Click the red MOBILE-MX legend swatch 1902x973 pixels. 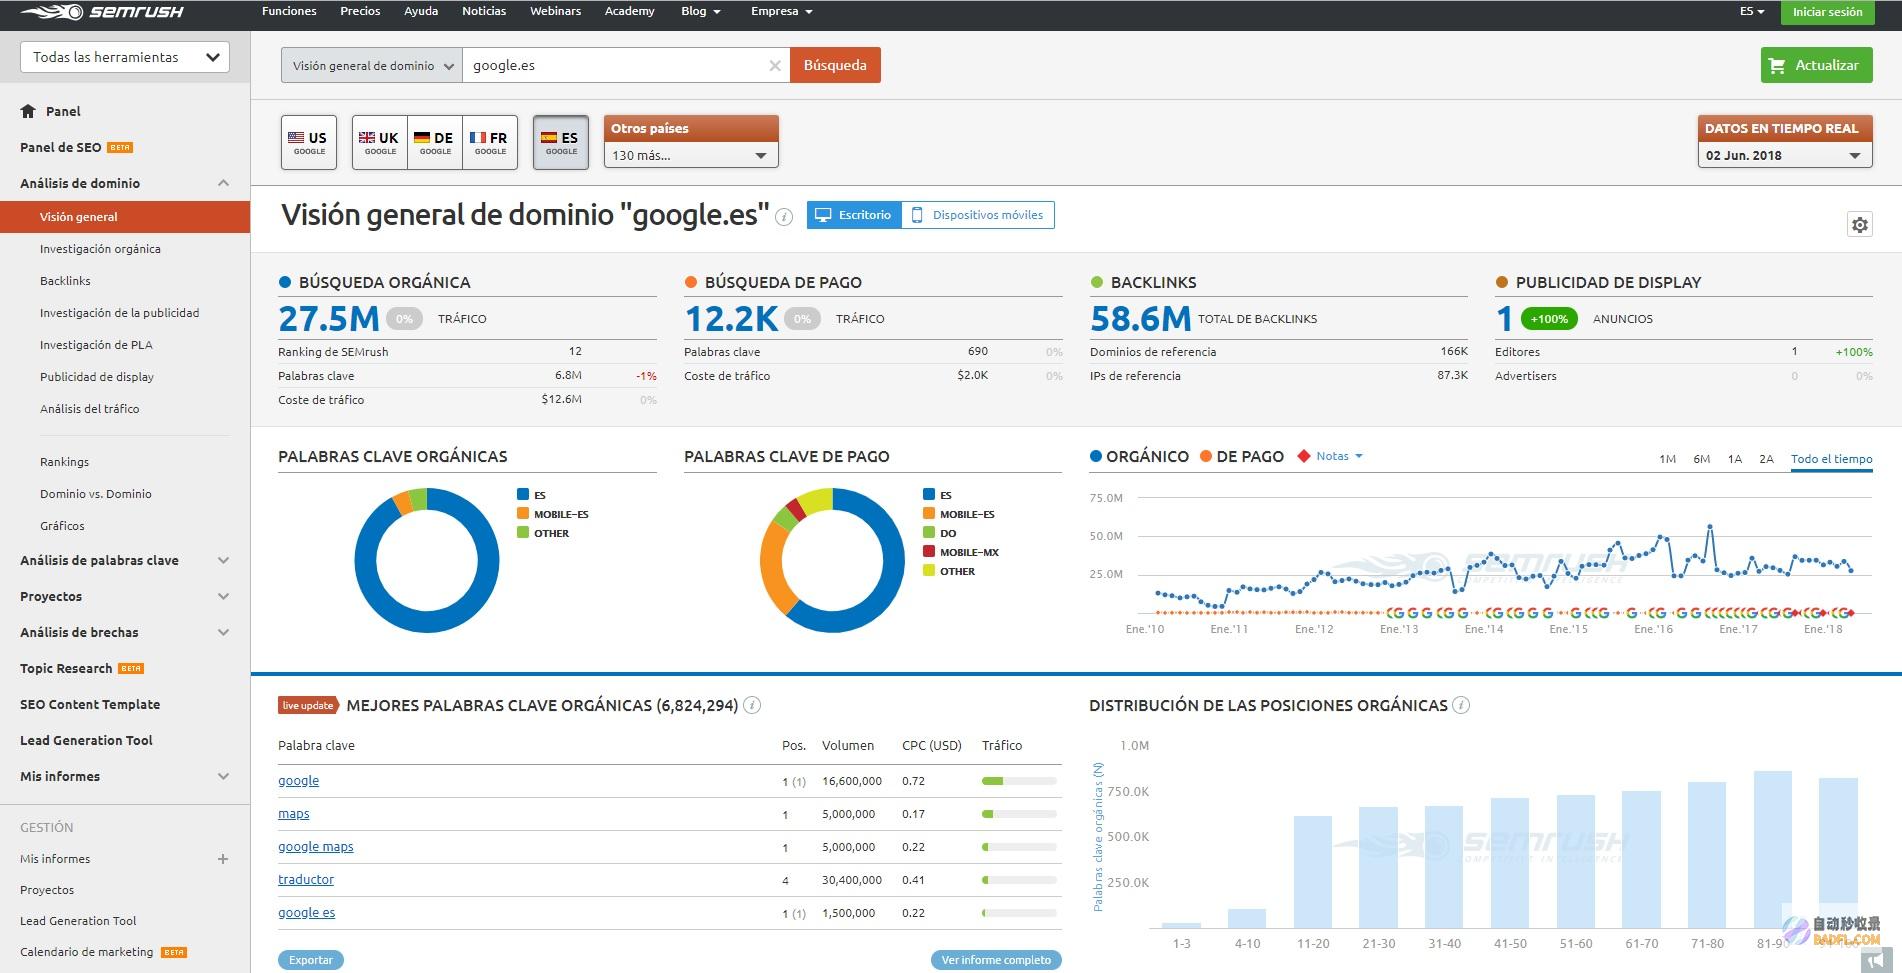pyautogui.click(x=929, y=552)
